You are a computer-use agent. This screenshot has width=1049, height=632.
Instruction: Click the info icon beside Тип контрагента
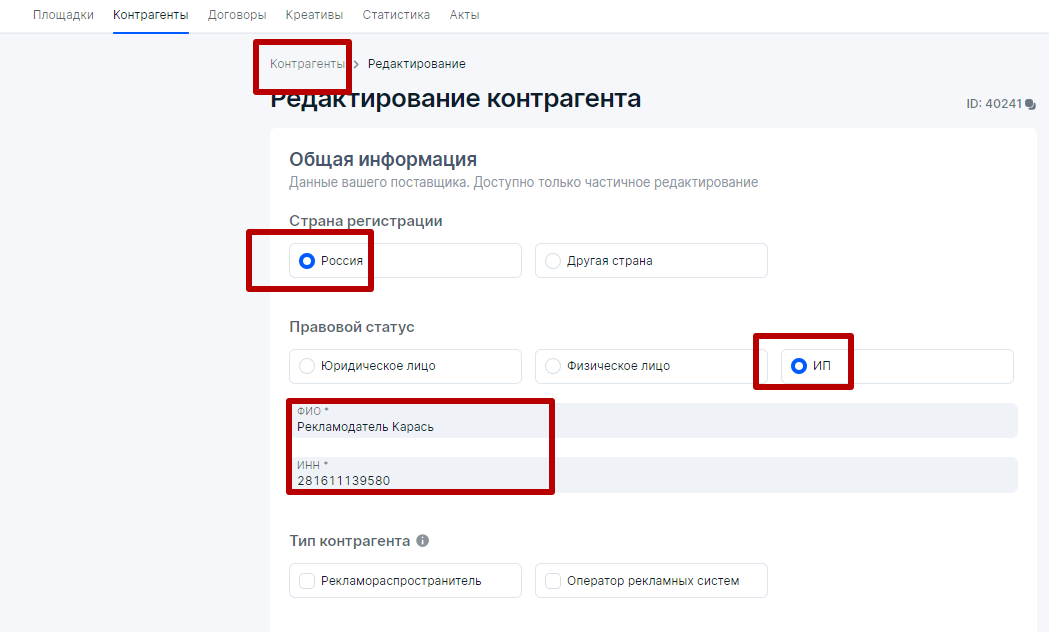click(x=423, y=541)
